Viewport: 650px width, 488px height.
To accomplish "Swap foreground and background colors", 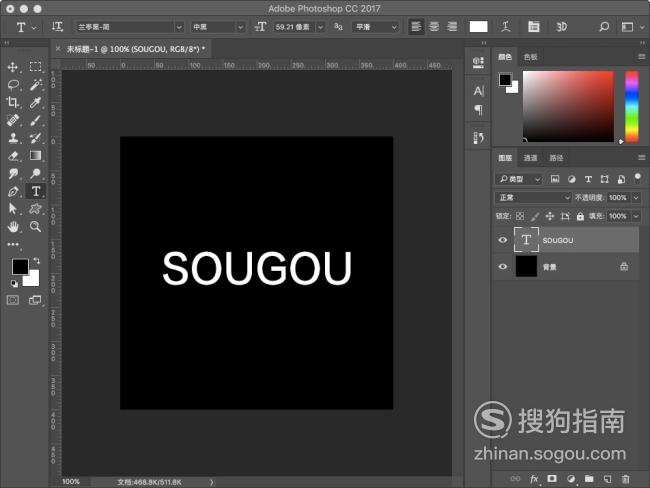I will (37, 260).
